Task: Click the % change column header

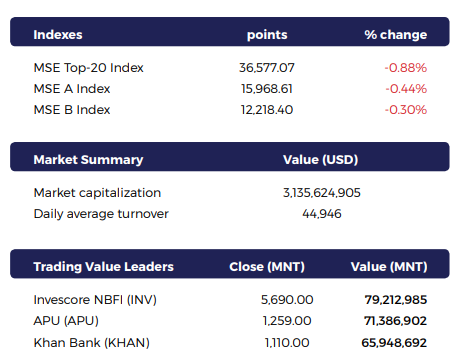Action: click(396, 35)
